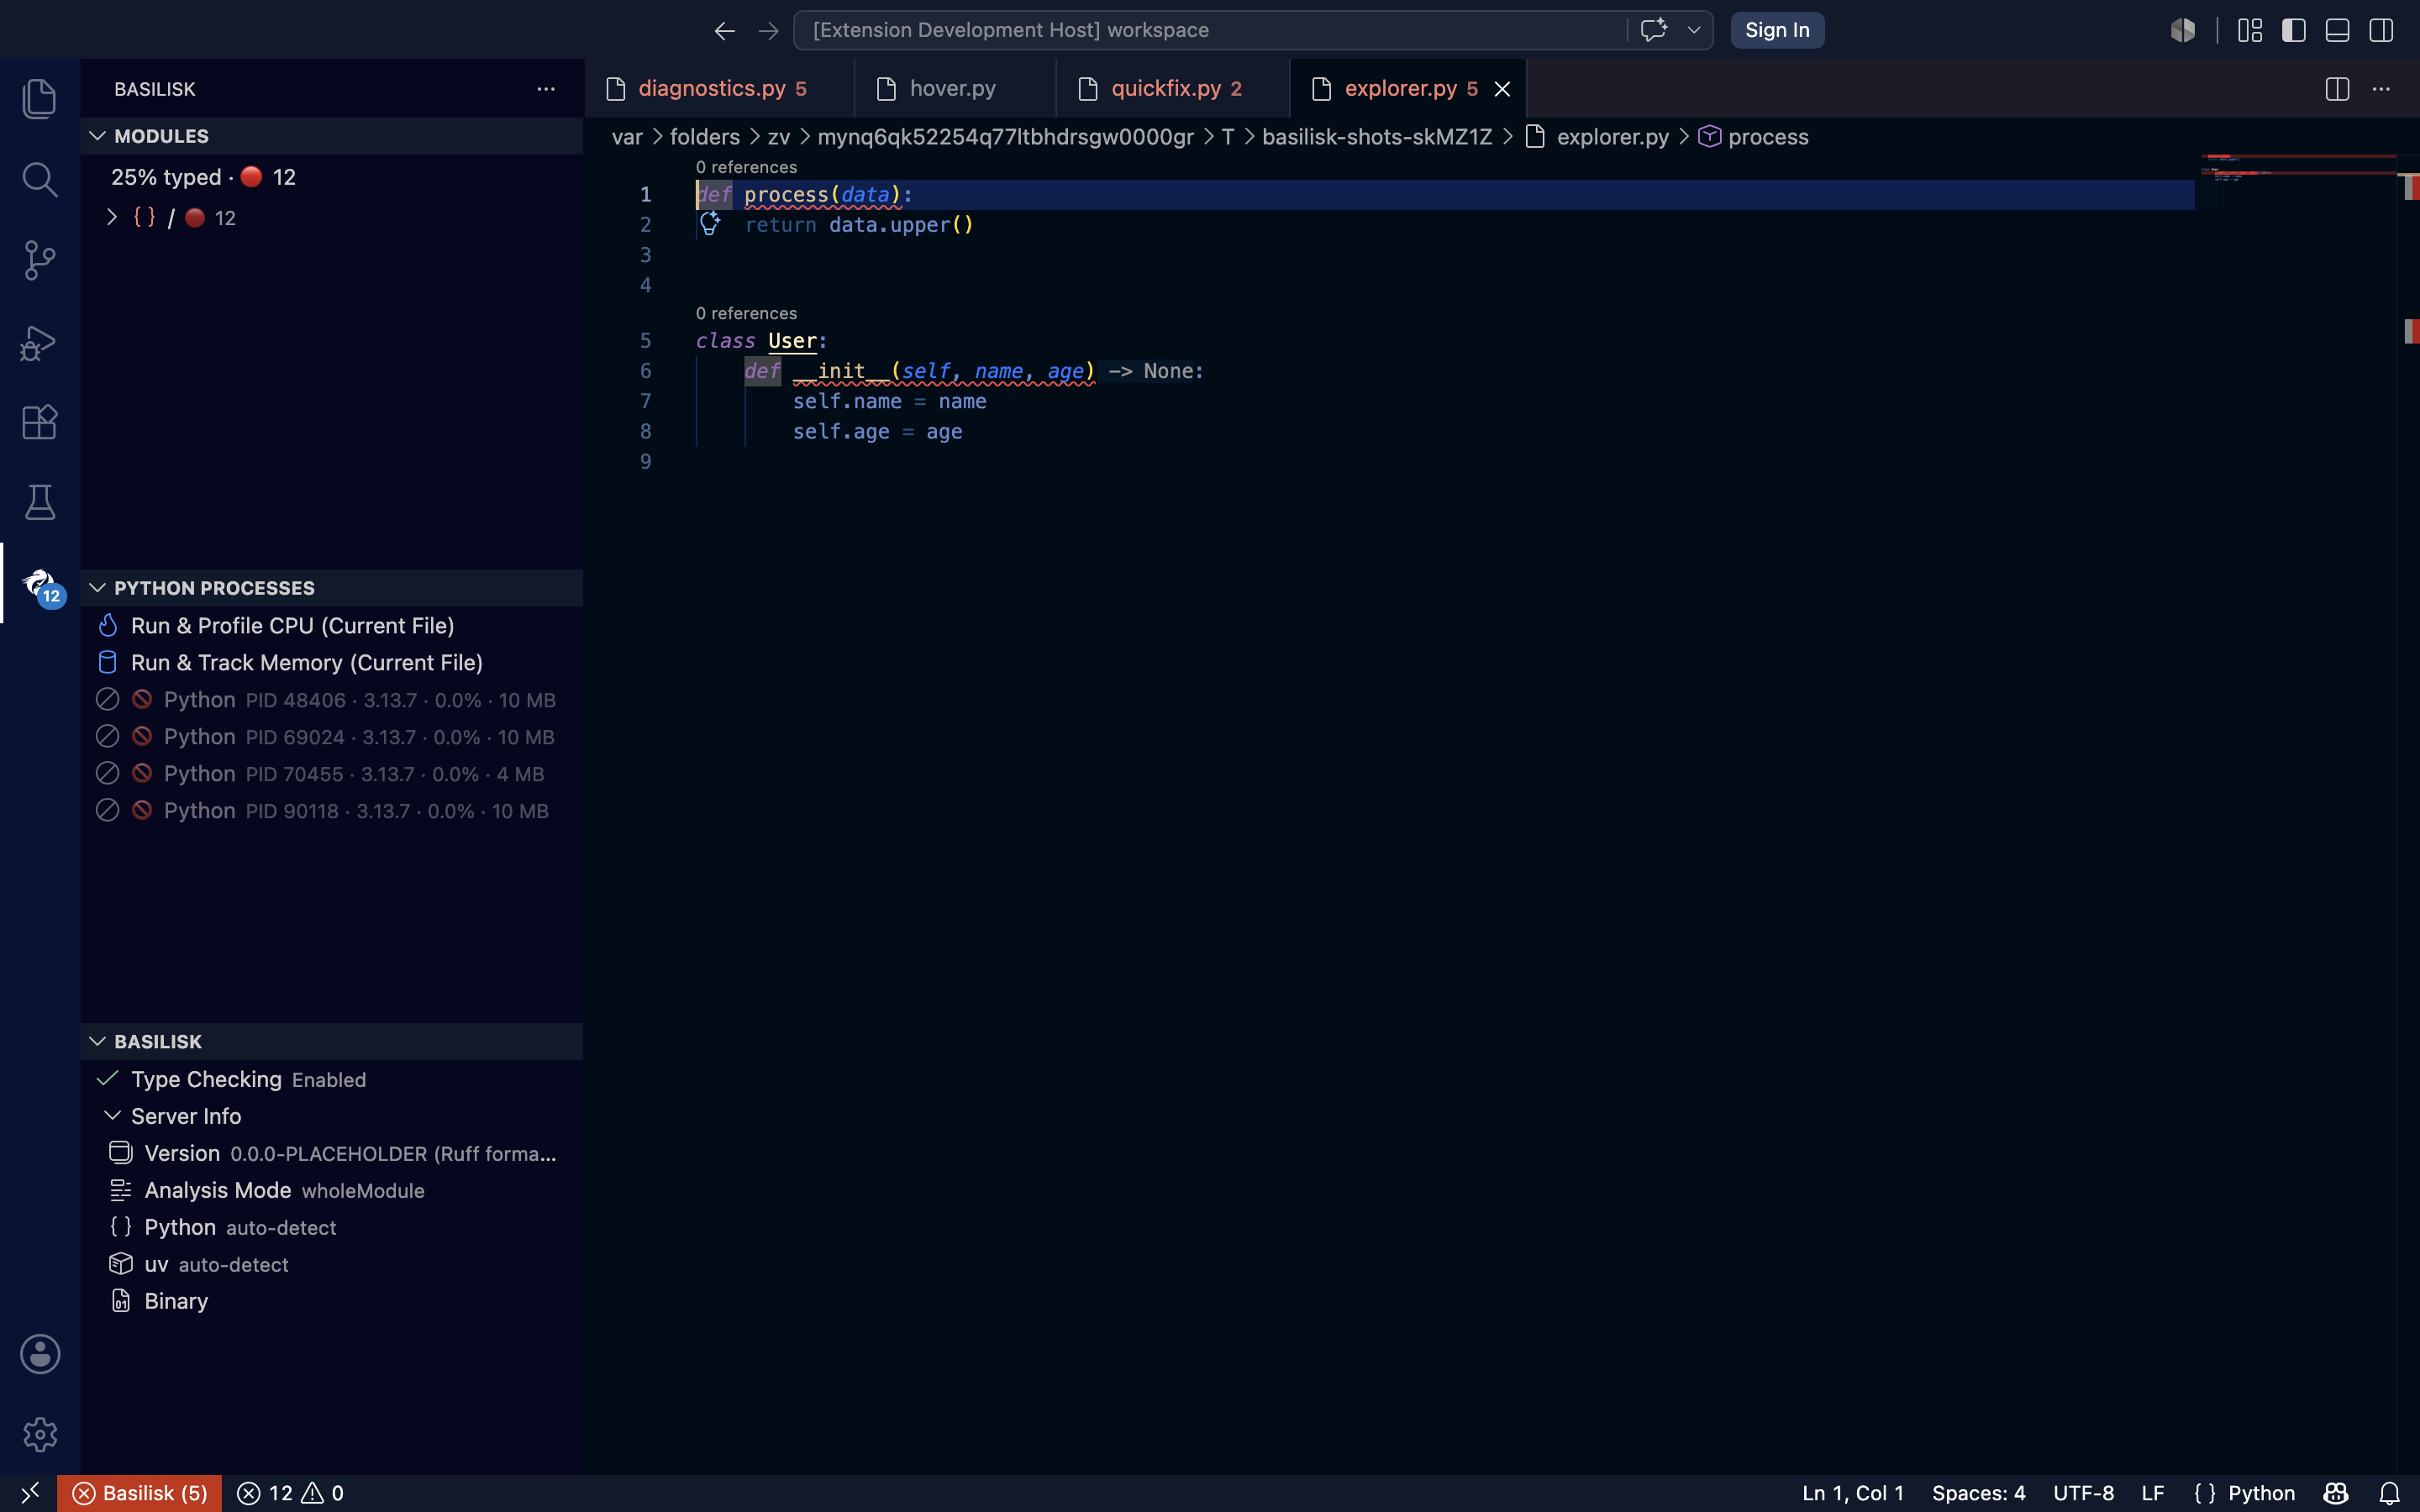Viewport: 2420px width, 1512px height.
Task: Switch to the quickfix.py tab
Action: [x=1173, y=89]
